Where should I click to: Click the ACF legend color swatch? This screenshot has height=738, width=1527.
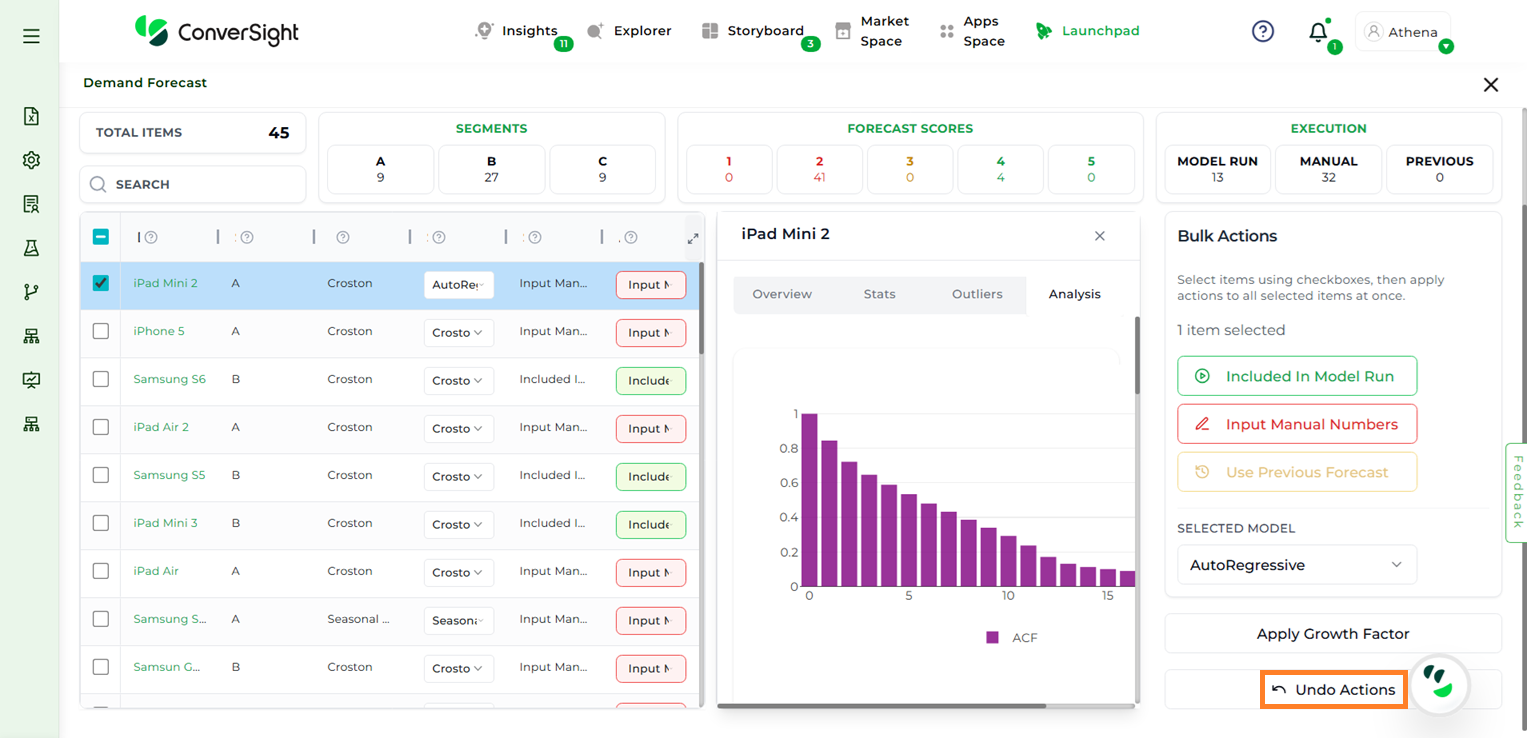[992, 637]
